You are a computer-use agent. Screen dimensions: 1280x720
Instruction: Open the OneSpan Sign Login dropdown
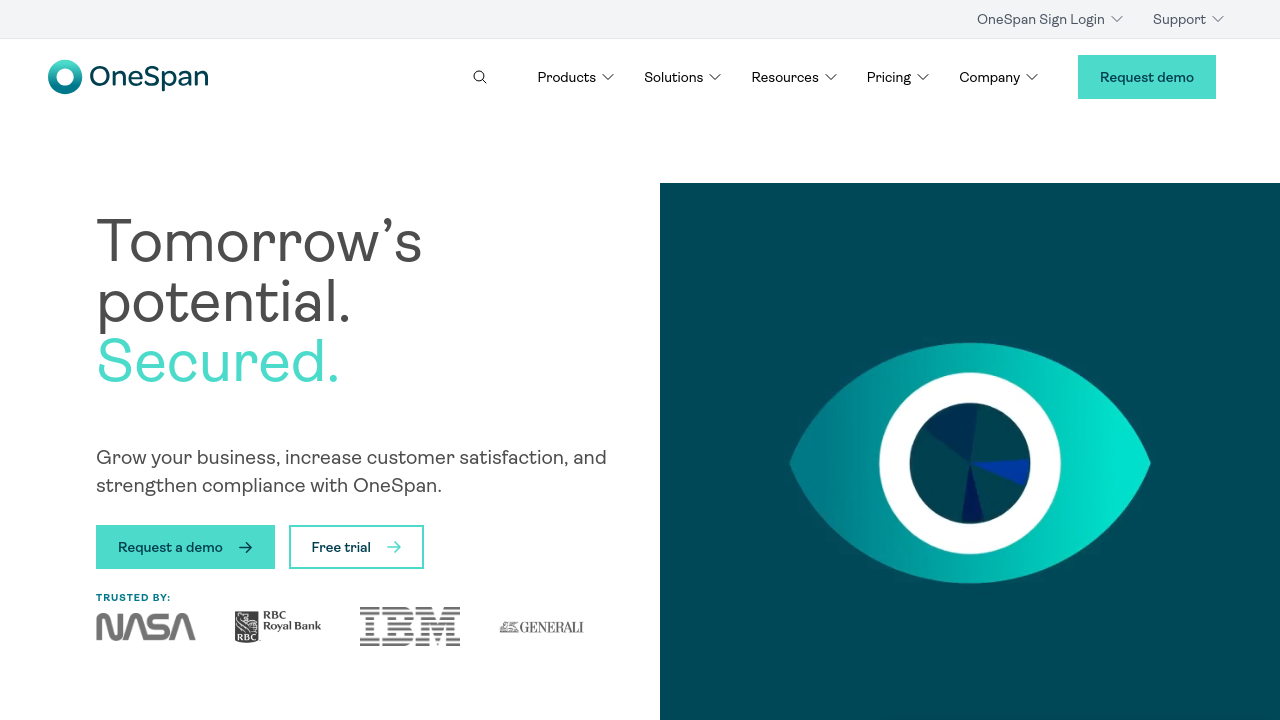tap(1049, 19)
